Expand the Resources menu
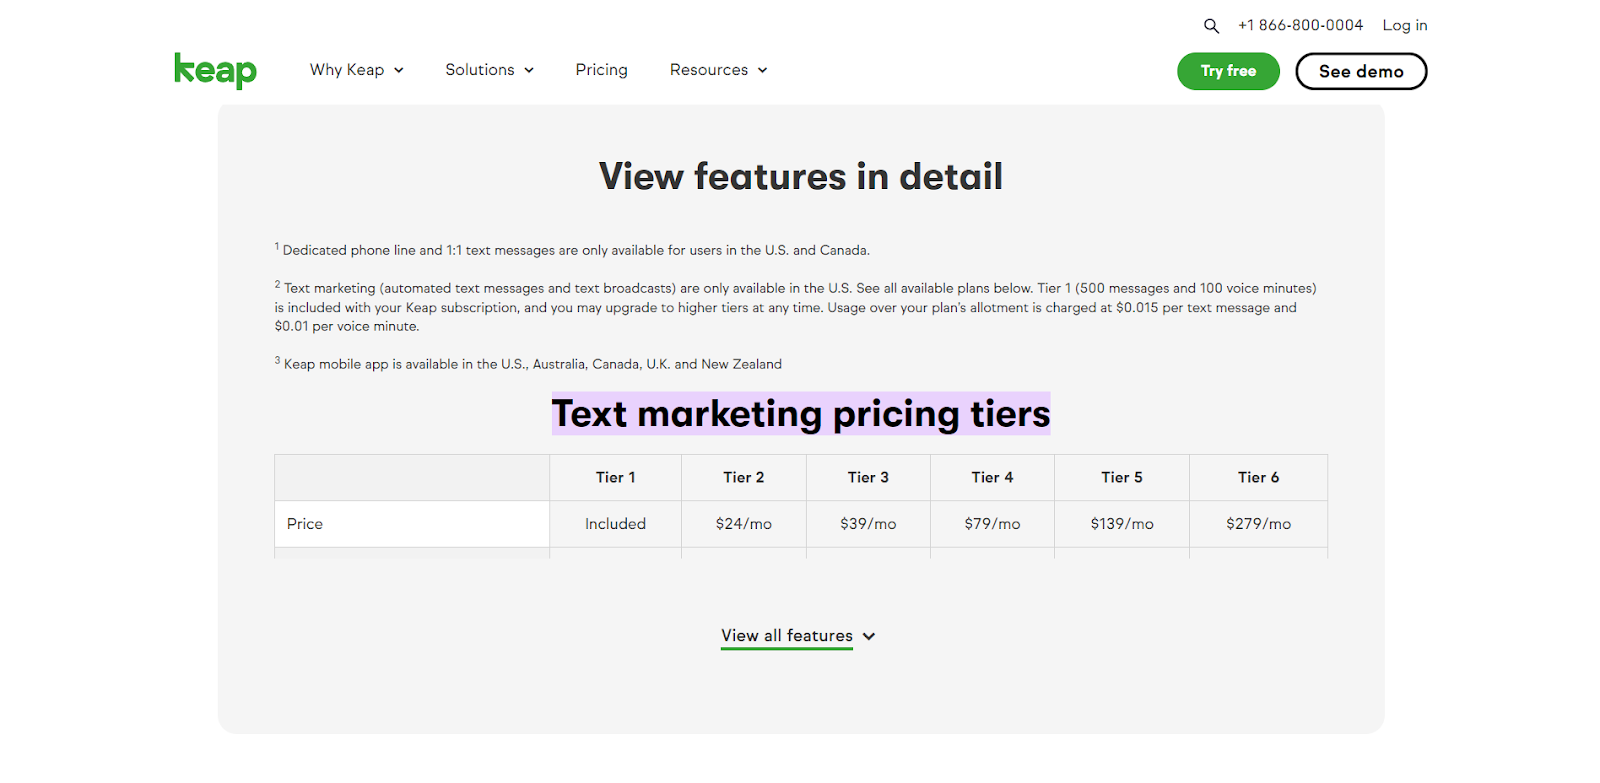Screen dimensions: 1600x783 pos(719,70)
